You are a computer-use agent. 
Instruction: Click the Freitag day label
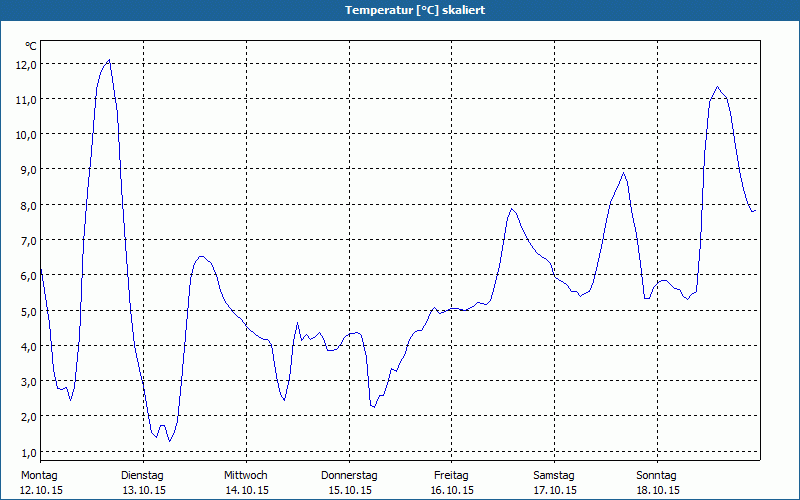pos(451,475)
